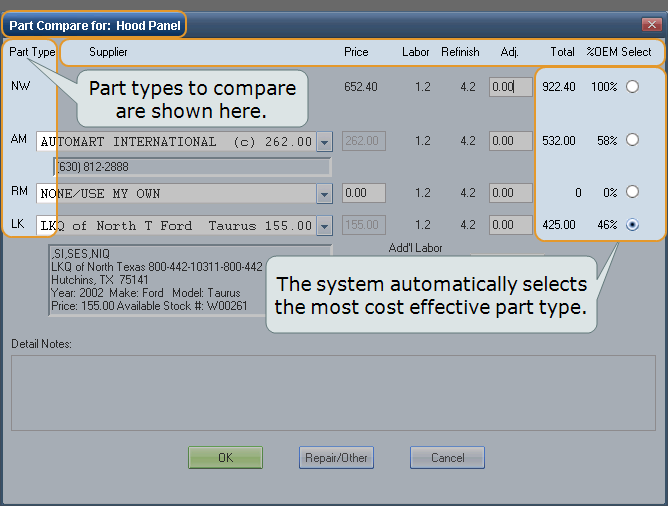Click the LK price field showing 155.00
This screenshot has width=668, height=506.
(366, 226)
